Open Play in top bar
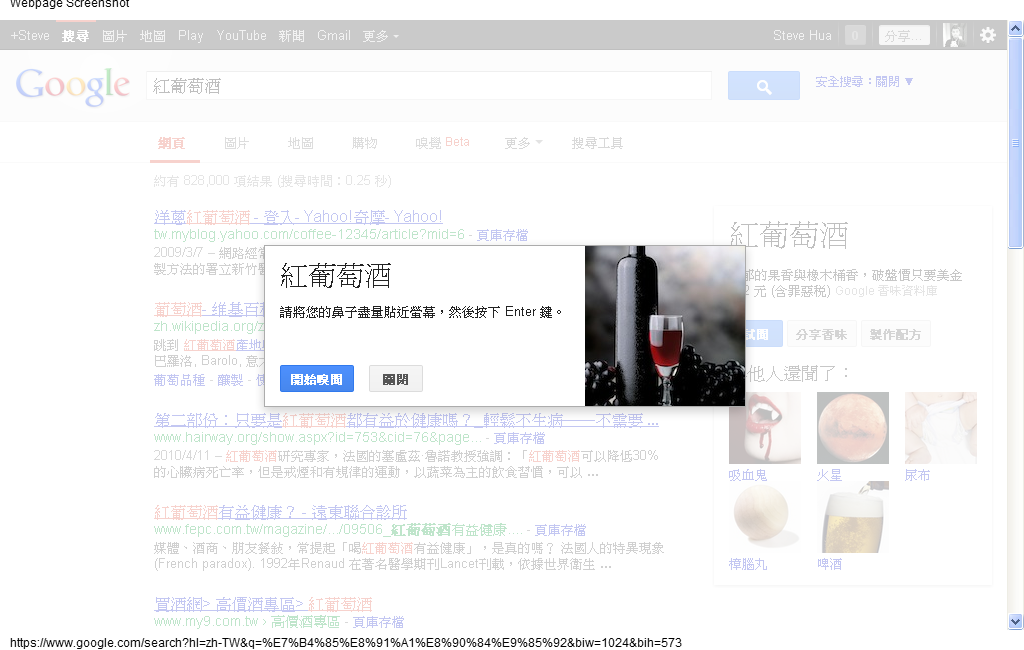Image resolution: width=1024 pixels, height=650 pixels. pyautogui.click(x=191, y=36)
